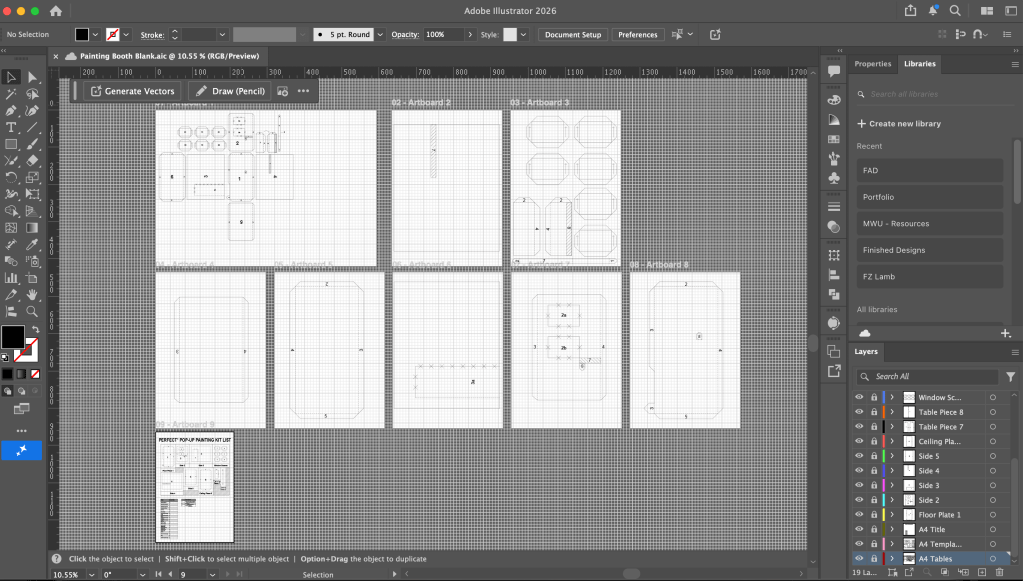This screenshot has width=1023, height=581.
Task: Expand the Side 3 layer contents
Action: click(x=891, y=485)
